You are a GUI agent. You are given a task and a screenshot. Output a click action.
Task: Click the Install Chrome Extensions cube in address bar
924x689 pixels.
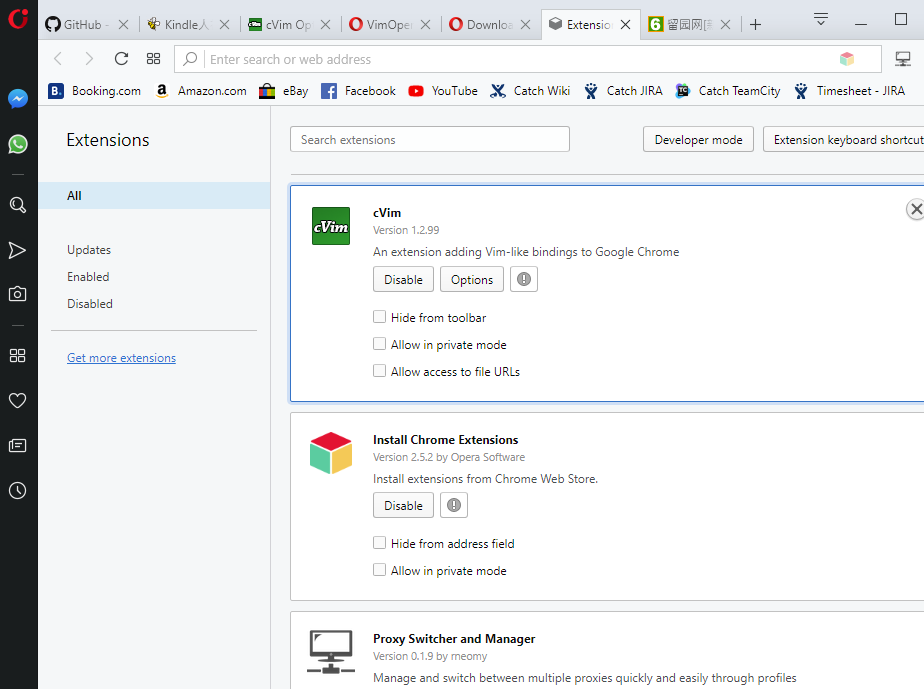pyautogui.click(x=847, y=58)
